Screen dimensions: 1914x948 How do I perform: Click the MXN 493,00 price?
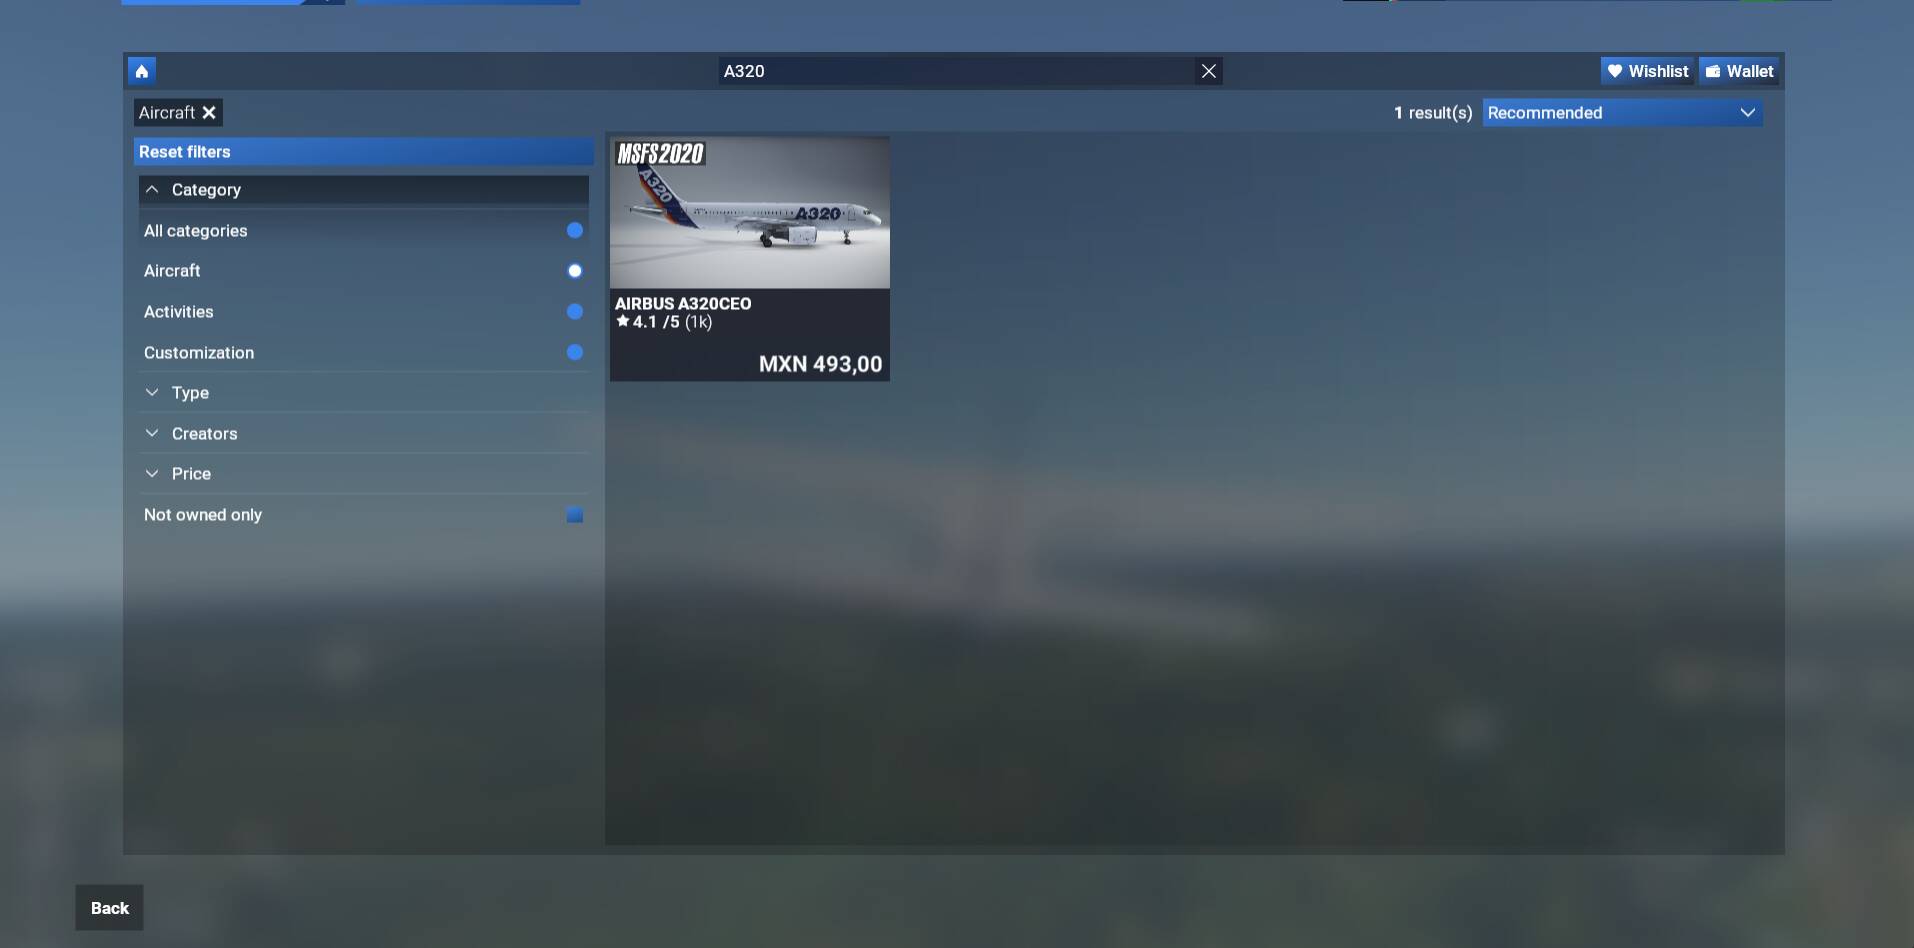(x=821, y=364)
